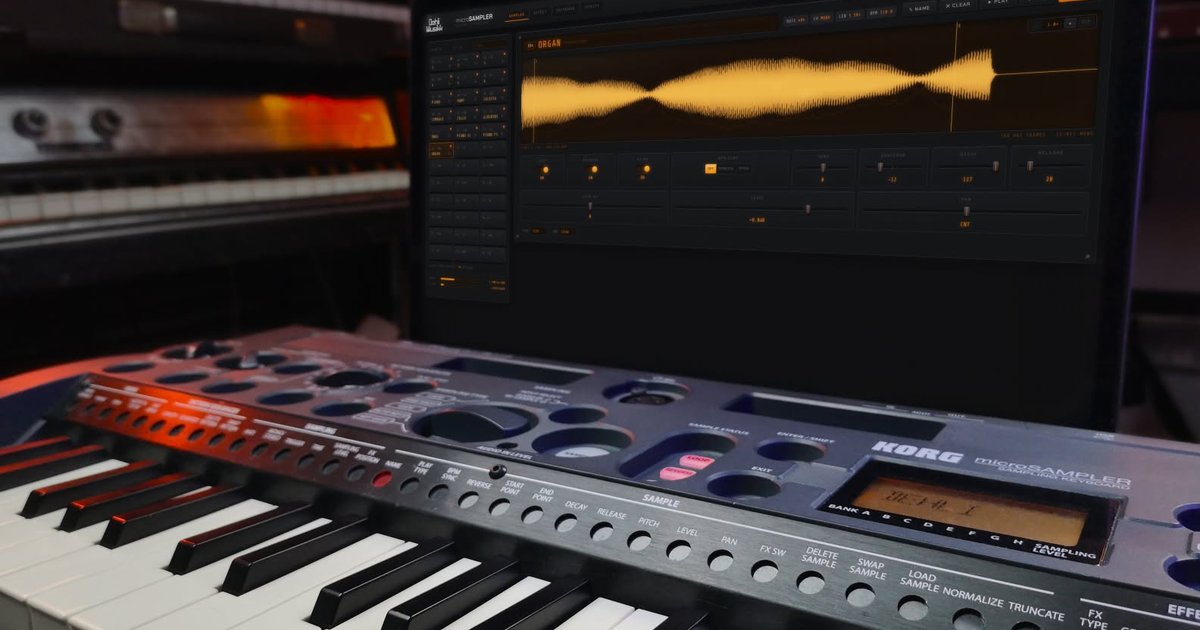
Task: Open the SAMPLES tab
Action: (x=516, y=16)
